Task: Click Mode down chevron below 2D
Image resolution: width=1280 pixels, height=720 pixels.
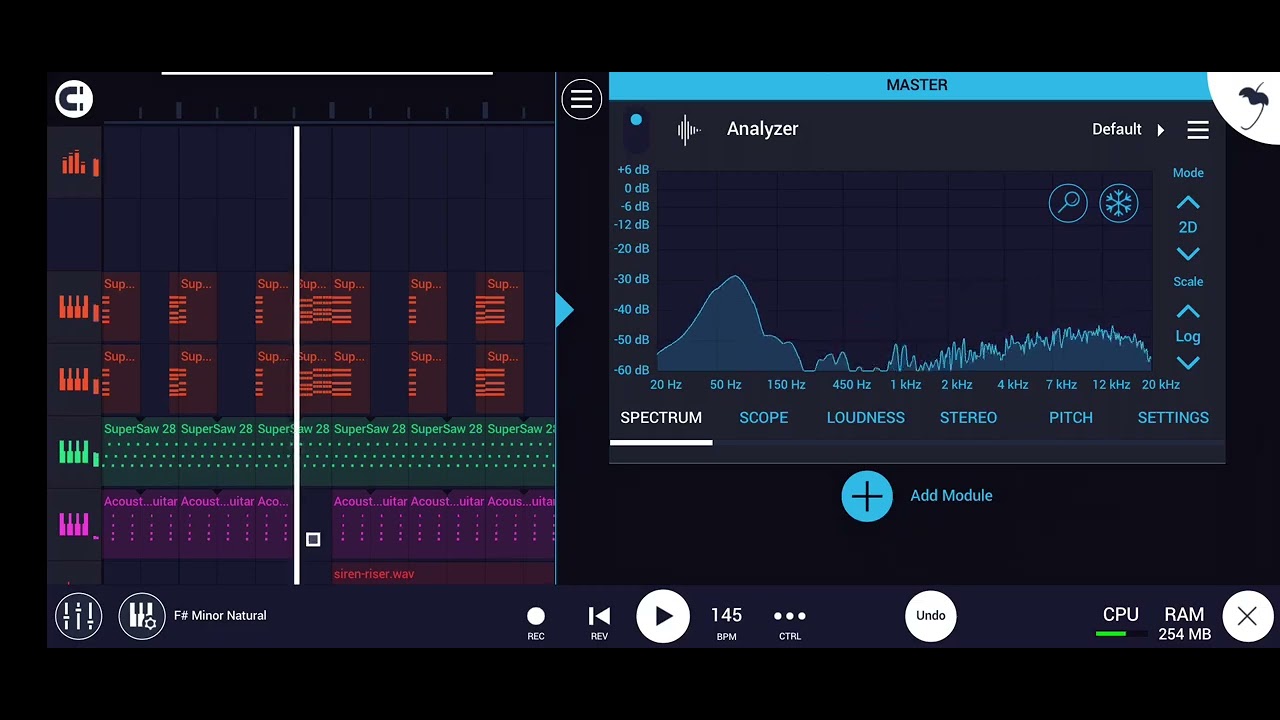Action: 1188,254
